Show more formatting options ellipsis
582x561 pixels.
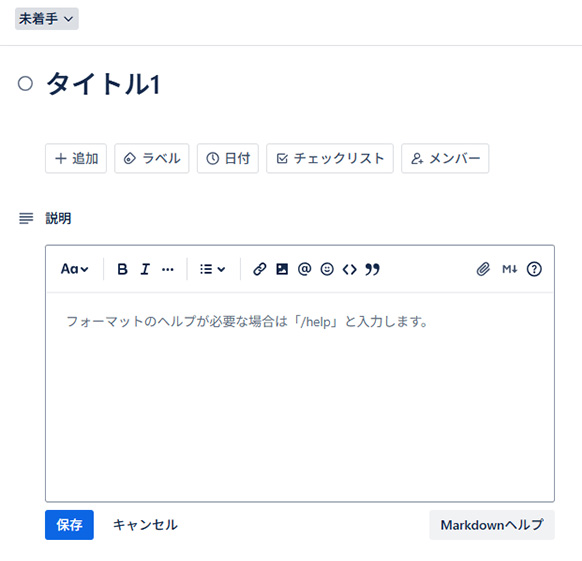click(x=168, y=269)
